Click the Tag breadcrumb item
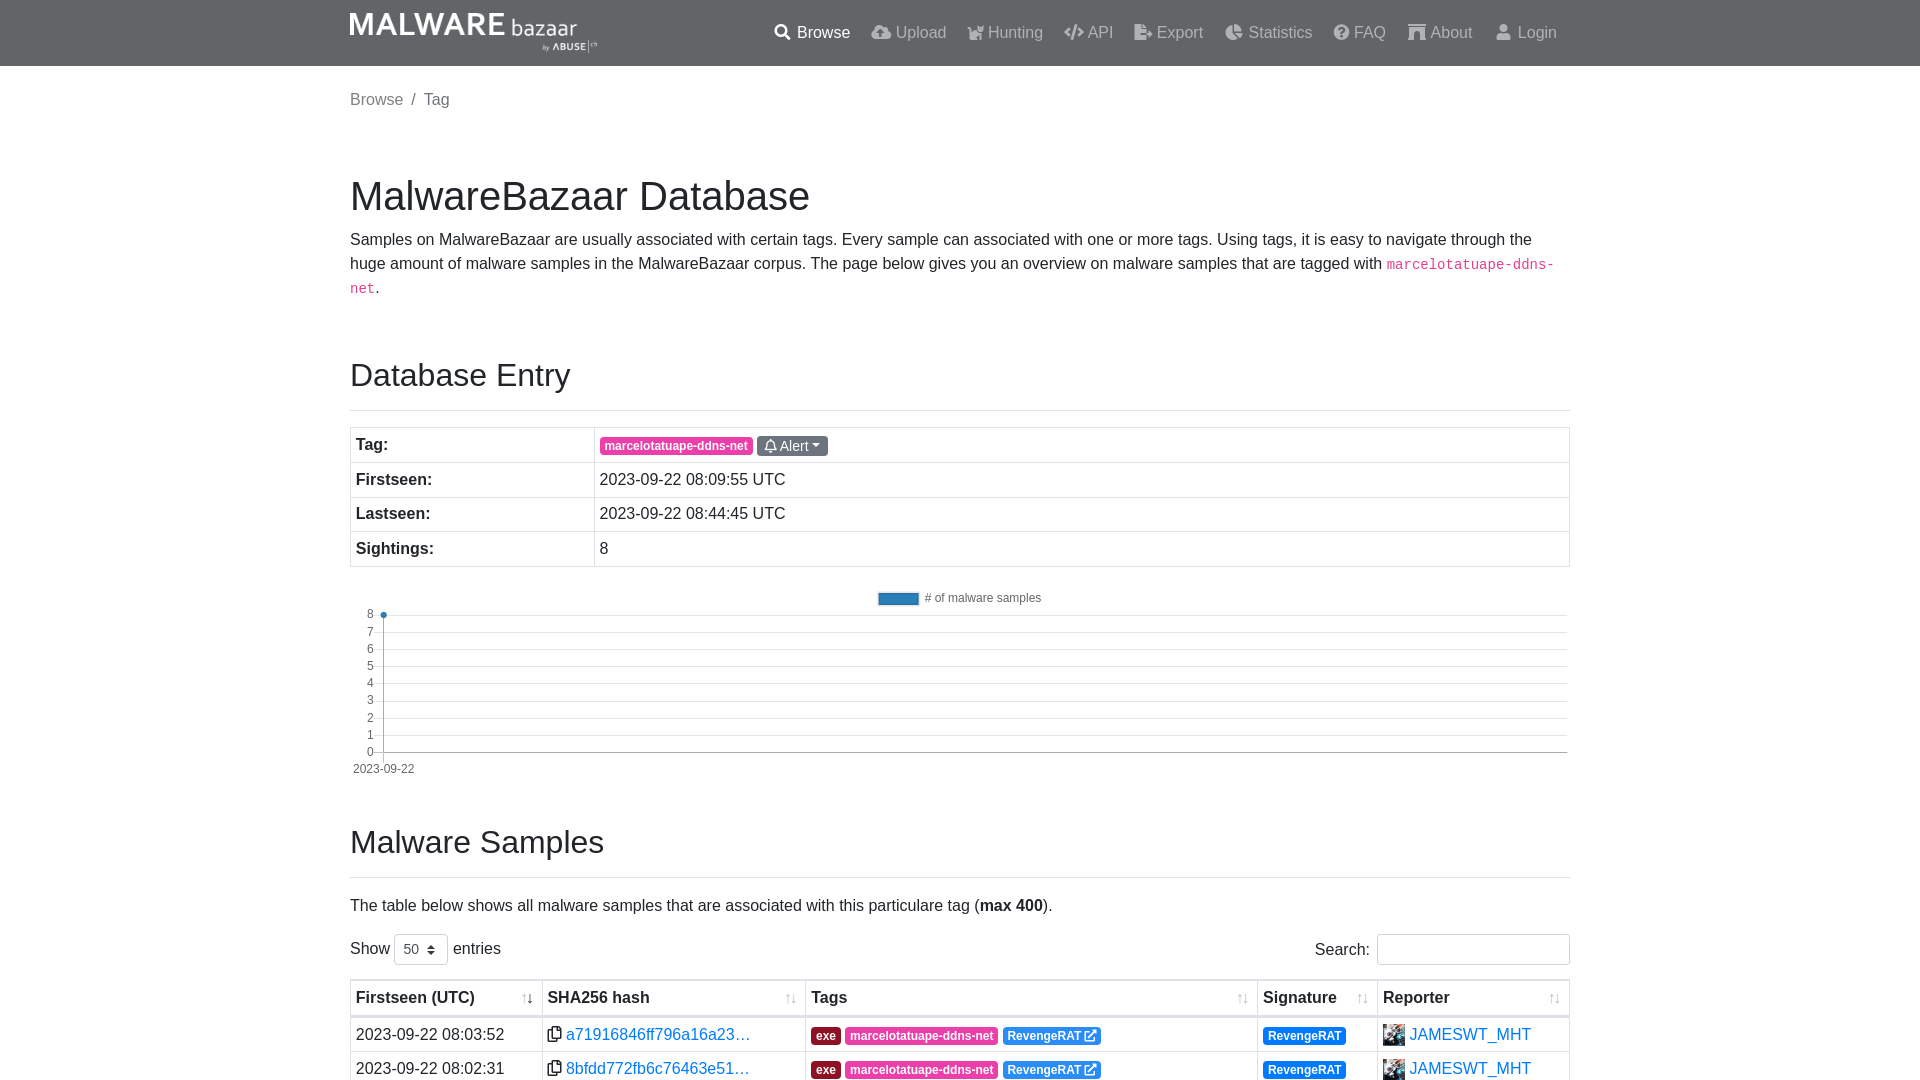The height and width of the screenshot is (1080, 1920). [436, 100]
